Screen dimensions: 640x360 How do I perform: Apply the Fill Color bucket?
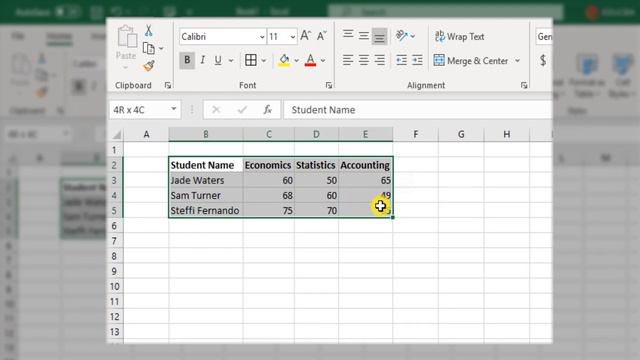click(284, 60)
